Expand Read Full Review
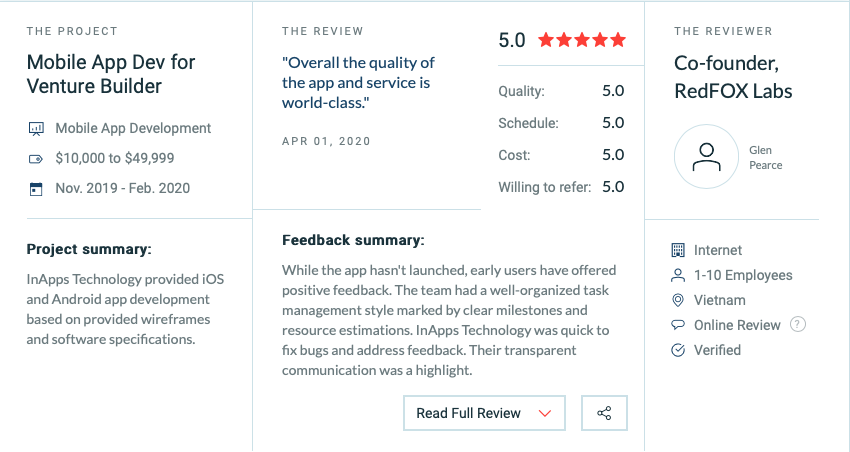 [484, 413]
